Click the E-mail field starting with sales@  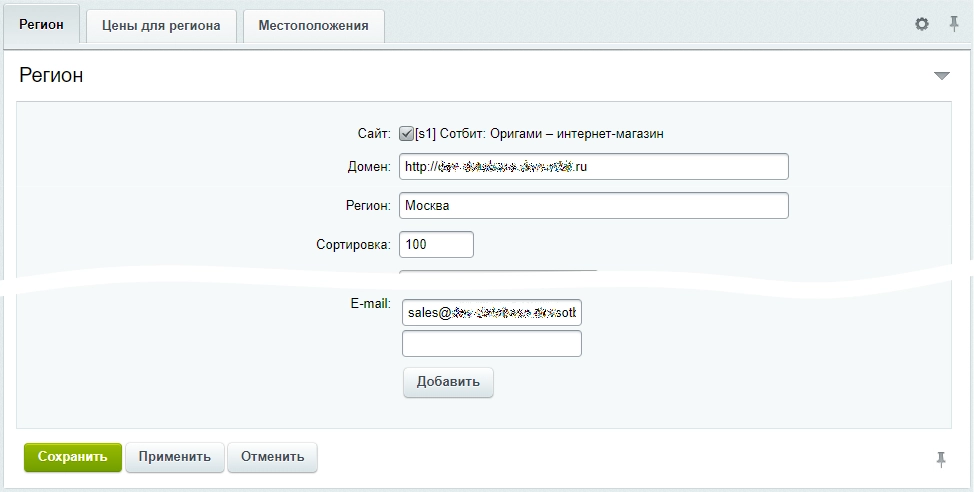492,312
